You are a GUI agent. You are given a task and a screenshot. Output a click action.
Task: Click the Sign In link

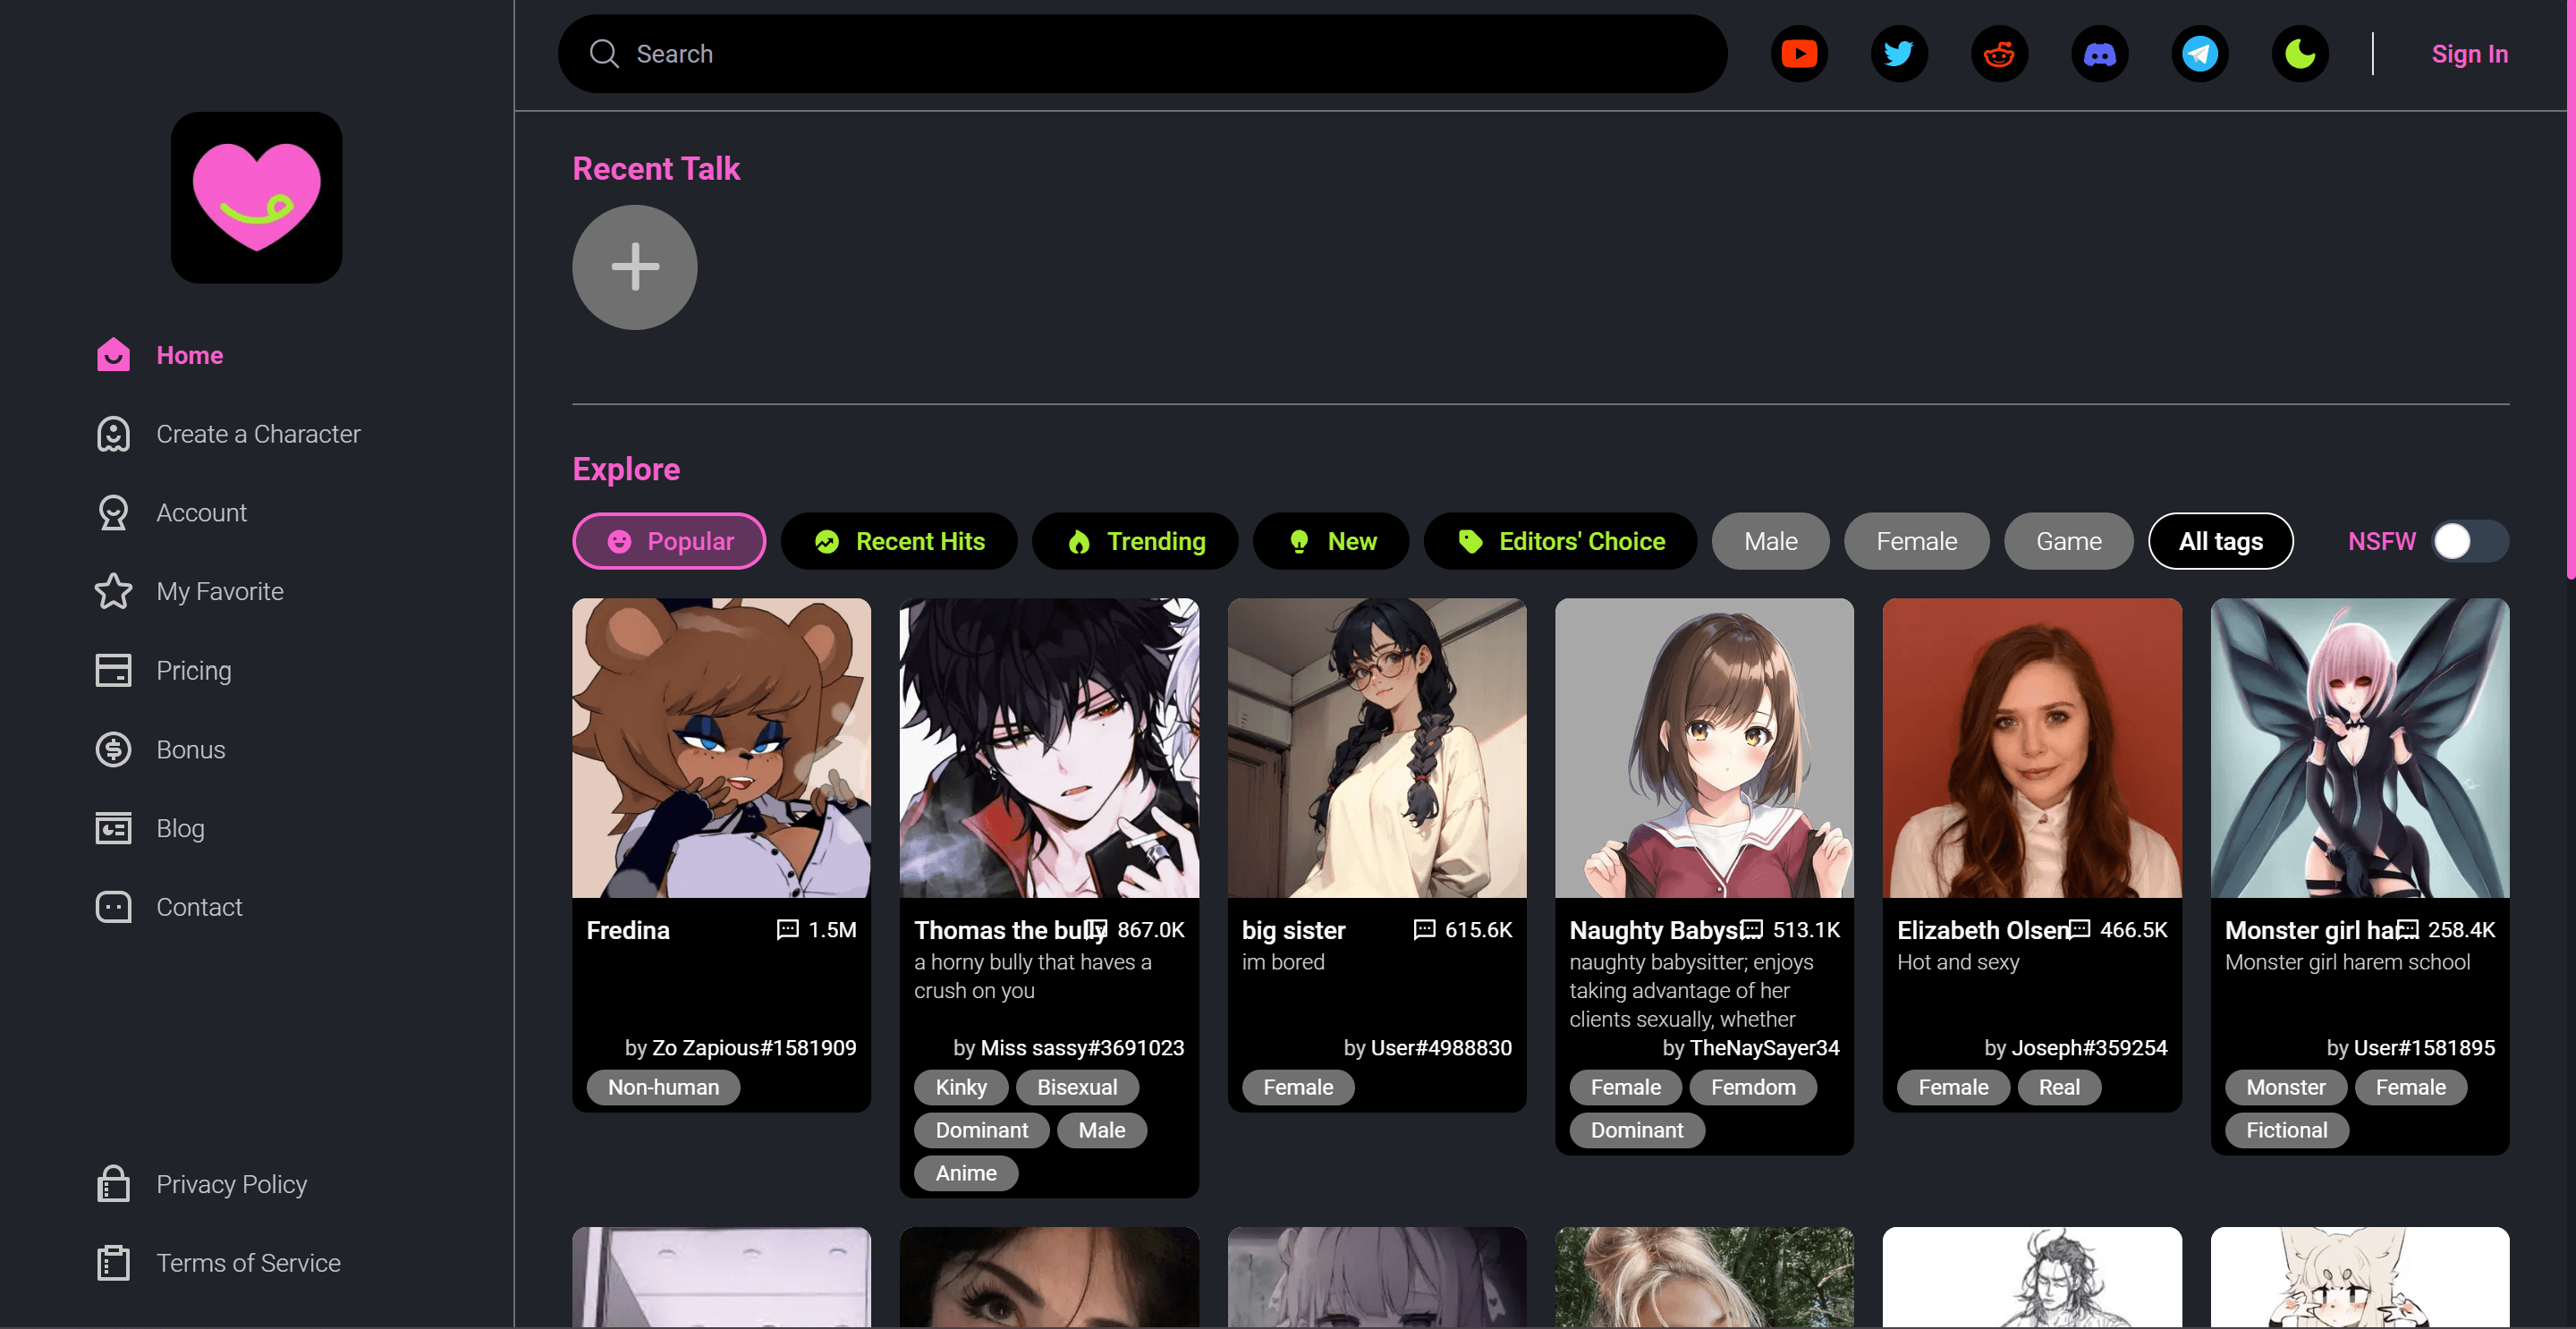pos(2468,54)
